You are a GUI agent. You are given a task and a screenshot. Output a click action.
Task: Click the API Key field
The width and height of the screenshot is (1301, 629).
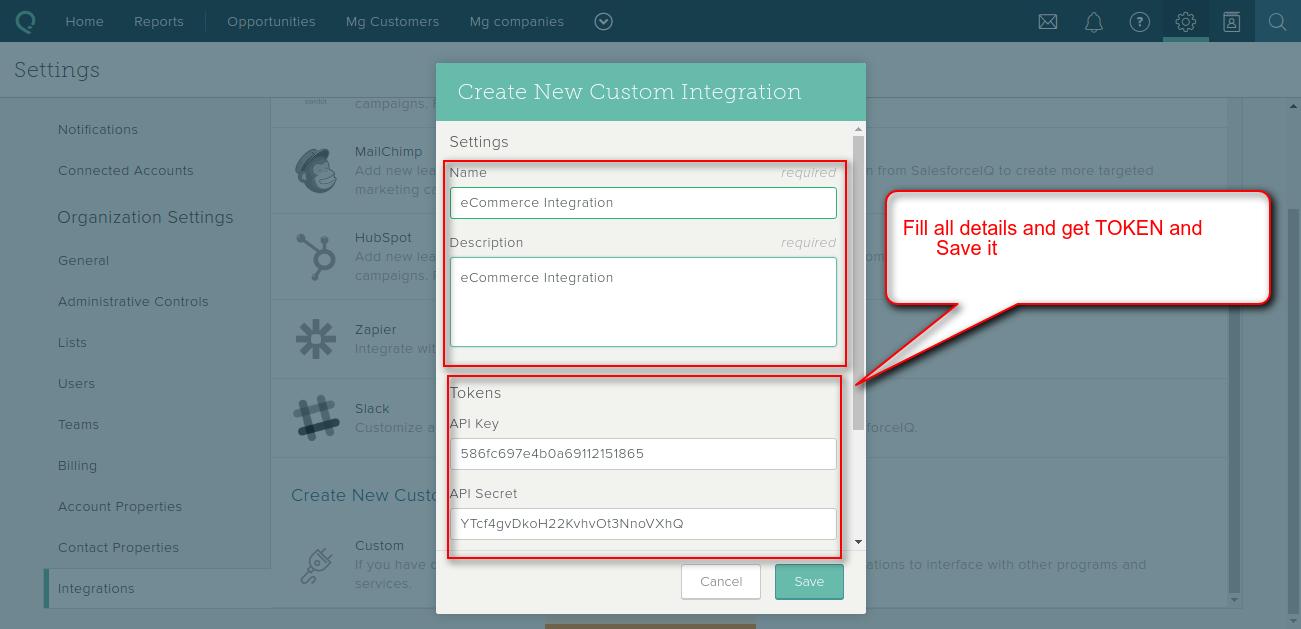pyautogui.click(x=643, y=453)
